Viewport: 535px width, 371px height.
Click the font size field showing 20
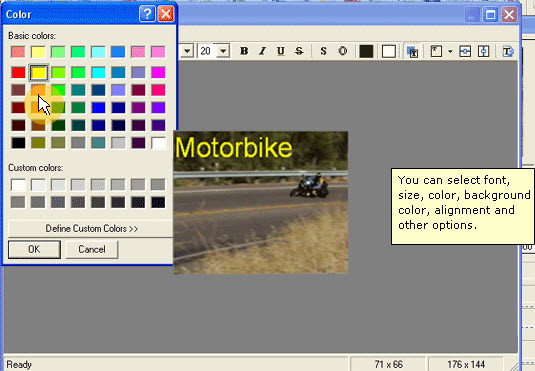207,51
